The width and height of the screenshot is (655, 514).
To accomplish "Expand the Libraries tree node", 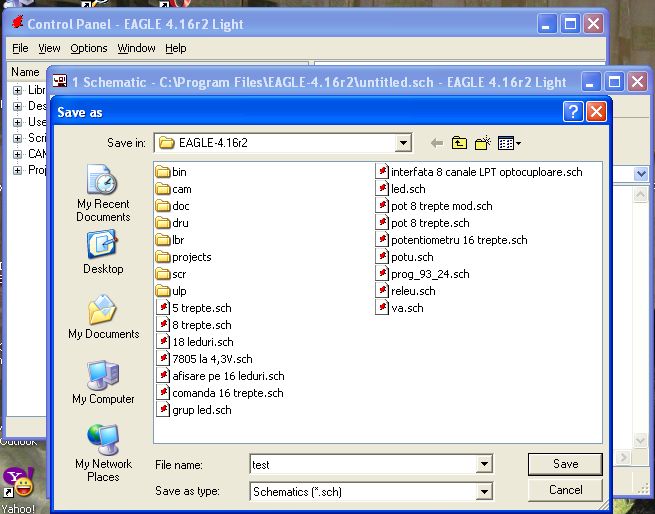I will point(17,90).
